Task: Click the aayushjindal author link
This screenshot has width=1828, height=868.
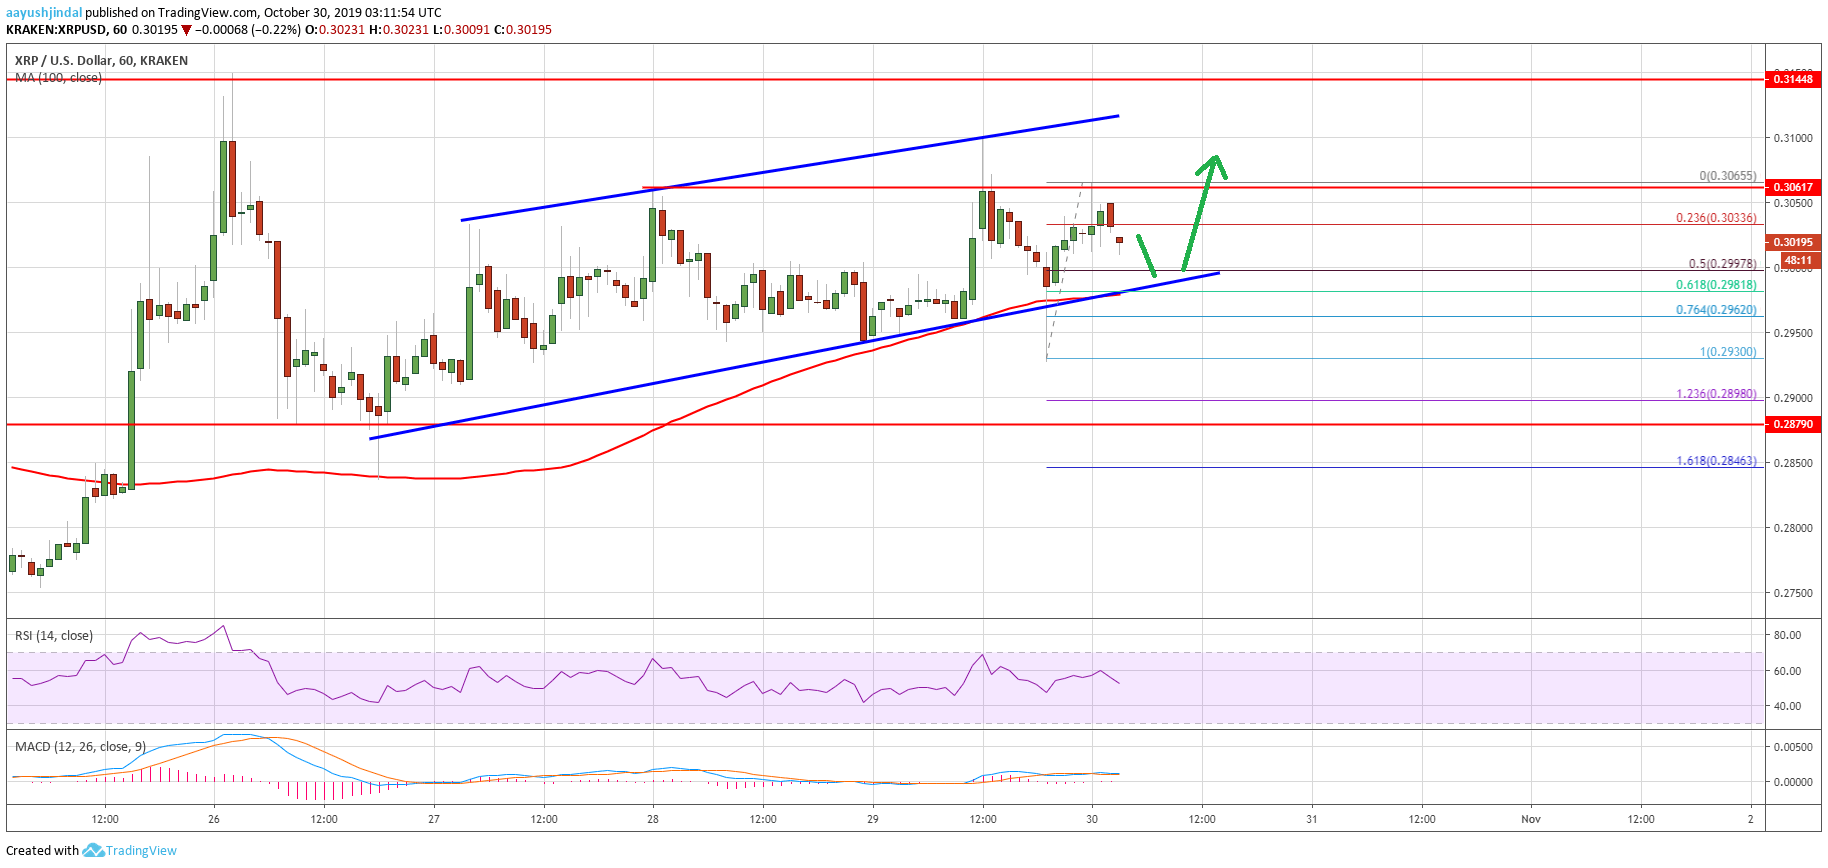Action: pos(44,13)
